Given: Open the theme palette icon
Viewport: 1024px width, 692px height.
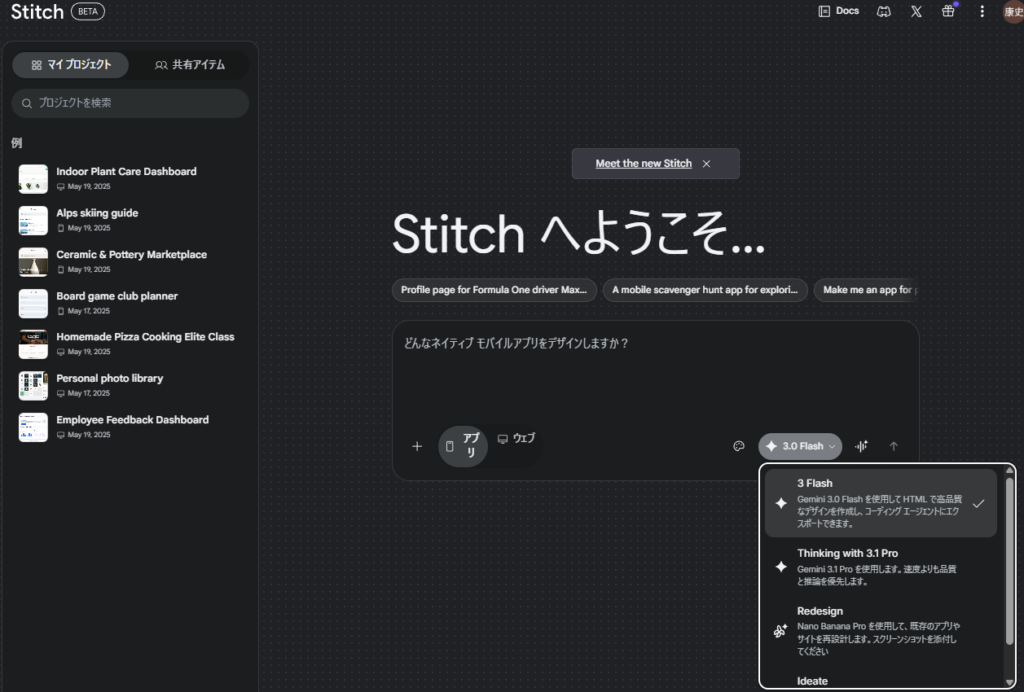Looking at the screenshot, I should [x=739, y=446].
